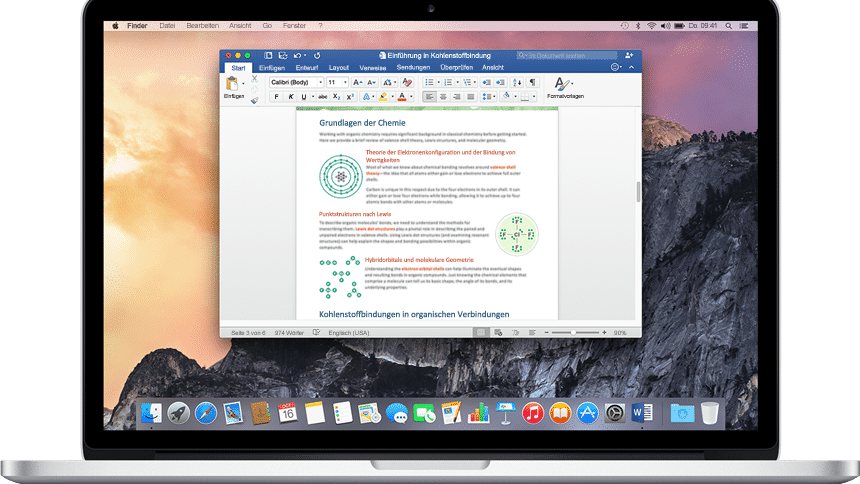Click the scissors cut icon
The width and height of the screenshot is (860, 484).
(x=254, y=79)
